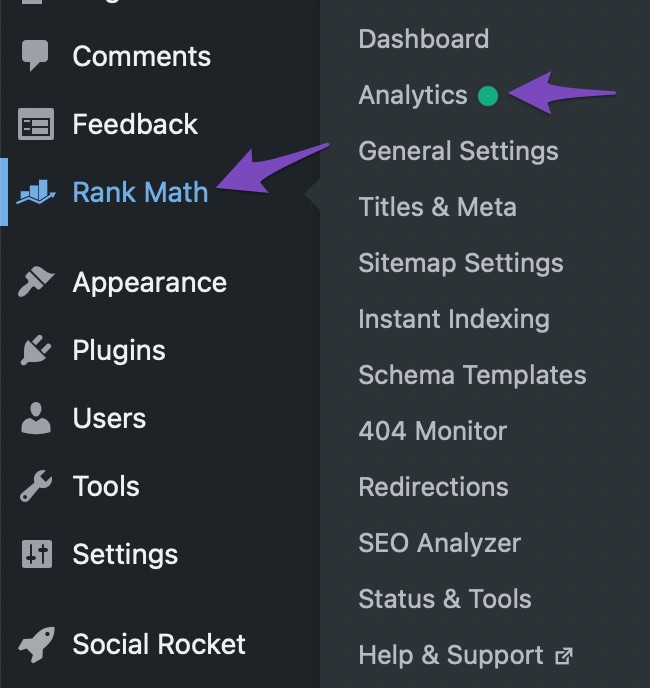Image resolution: width=650 pixels, height=688 pixels.
Task: Click the Comments speech bubble icon
Action: (x=35, y=55)
